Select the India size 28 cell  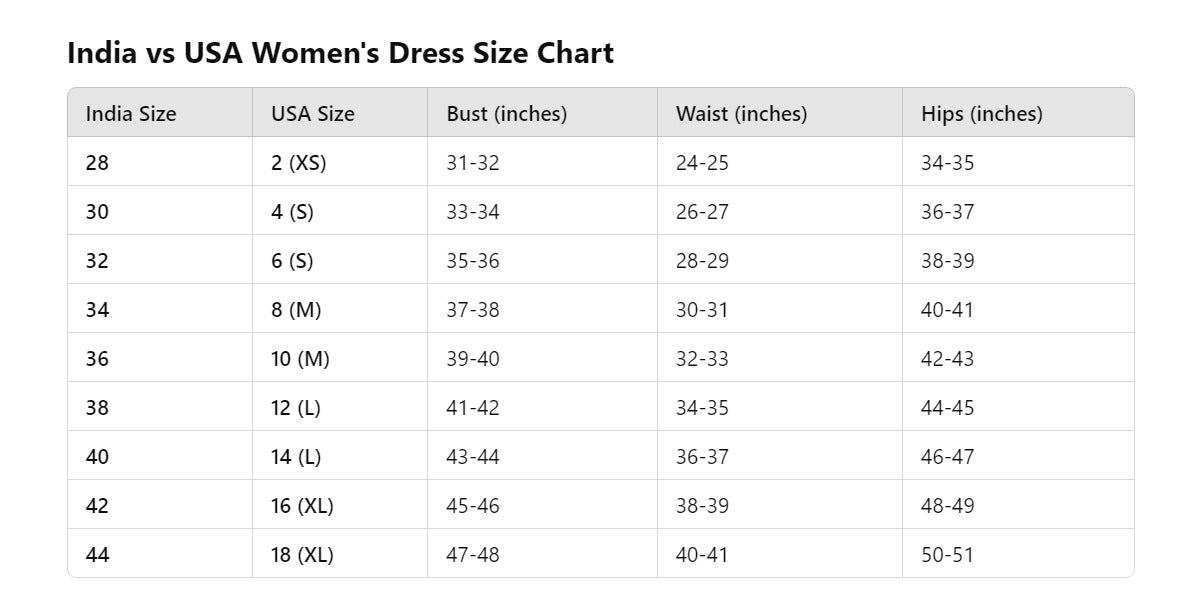point(98,163)
